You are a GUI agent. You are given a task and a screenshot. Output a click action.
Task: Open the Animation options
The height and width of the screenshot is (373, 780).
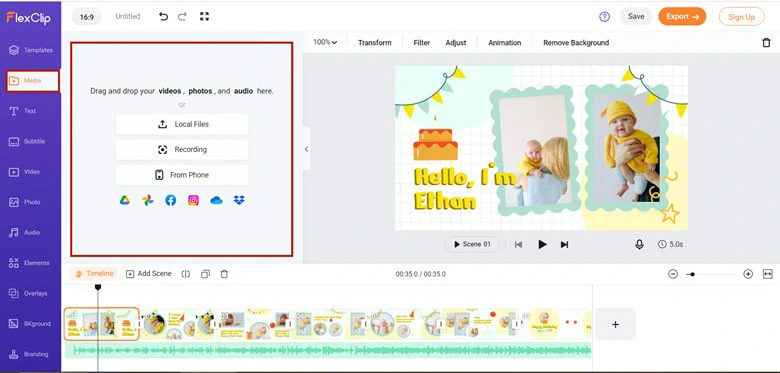pyautogui.click(x=504, y=43)
